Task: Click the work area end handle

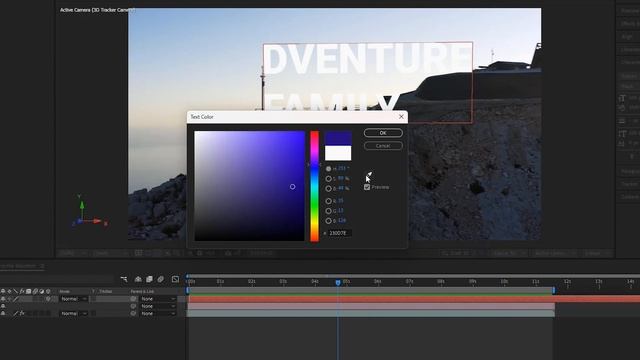Action: click(x=554, y=290)
